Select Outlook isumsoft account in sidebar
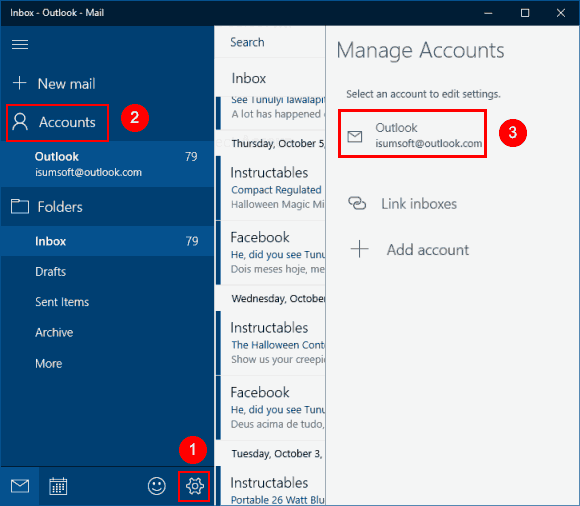580x506 pixels. point(107,164)
